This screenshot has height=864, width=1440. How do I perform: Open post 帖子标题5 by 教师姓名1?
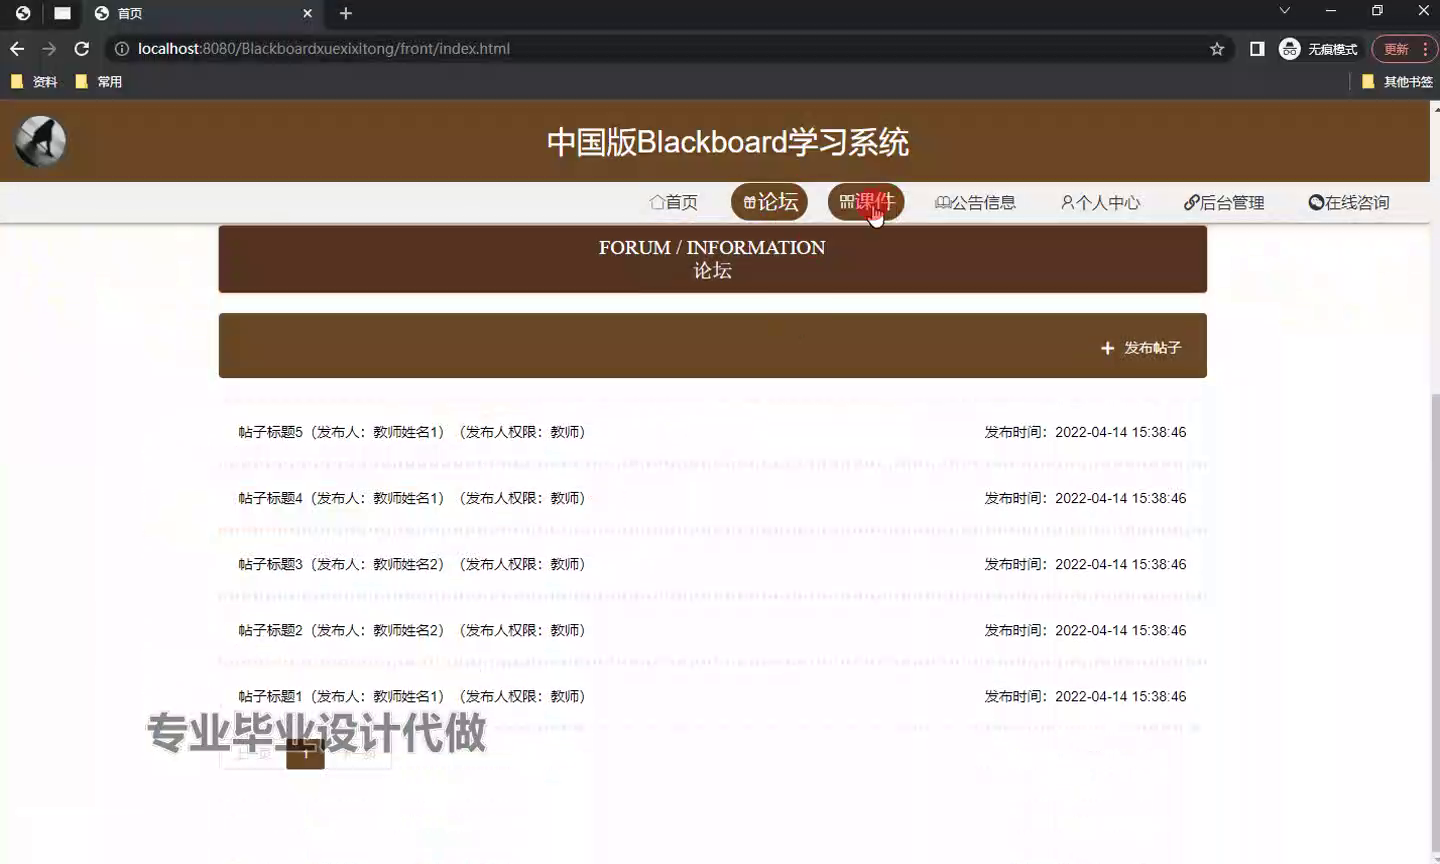click(x=712, y=432)
